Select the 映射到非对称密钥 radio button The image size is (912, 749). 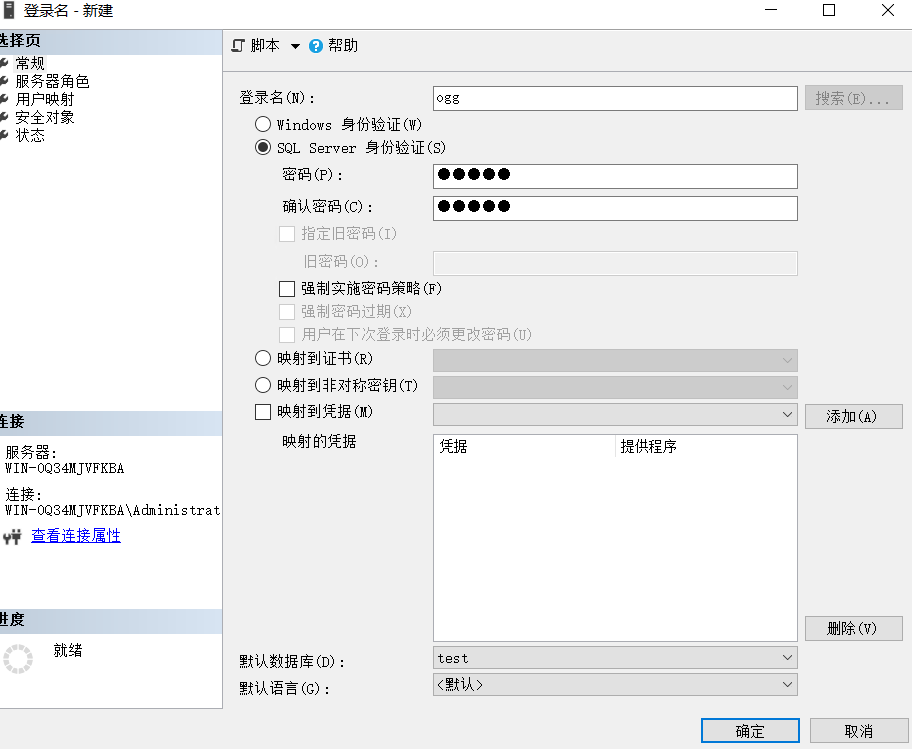pyautogui.click(x=263, y=385)
